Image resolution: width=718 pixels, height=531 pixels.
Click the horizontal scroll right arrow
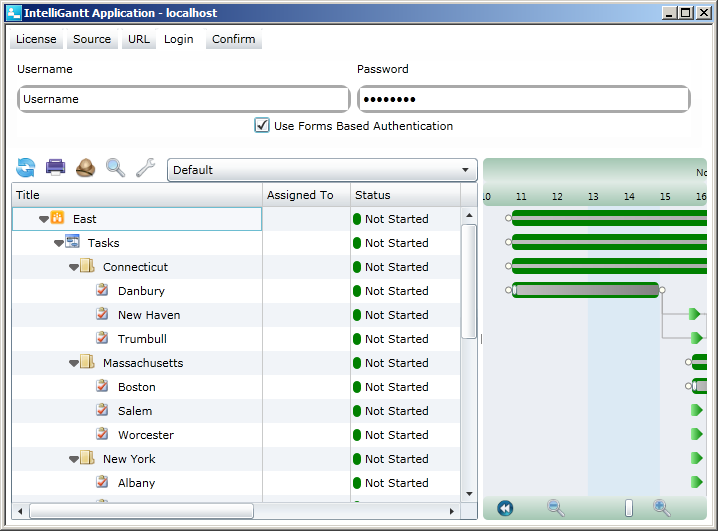point(452,511)
